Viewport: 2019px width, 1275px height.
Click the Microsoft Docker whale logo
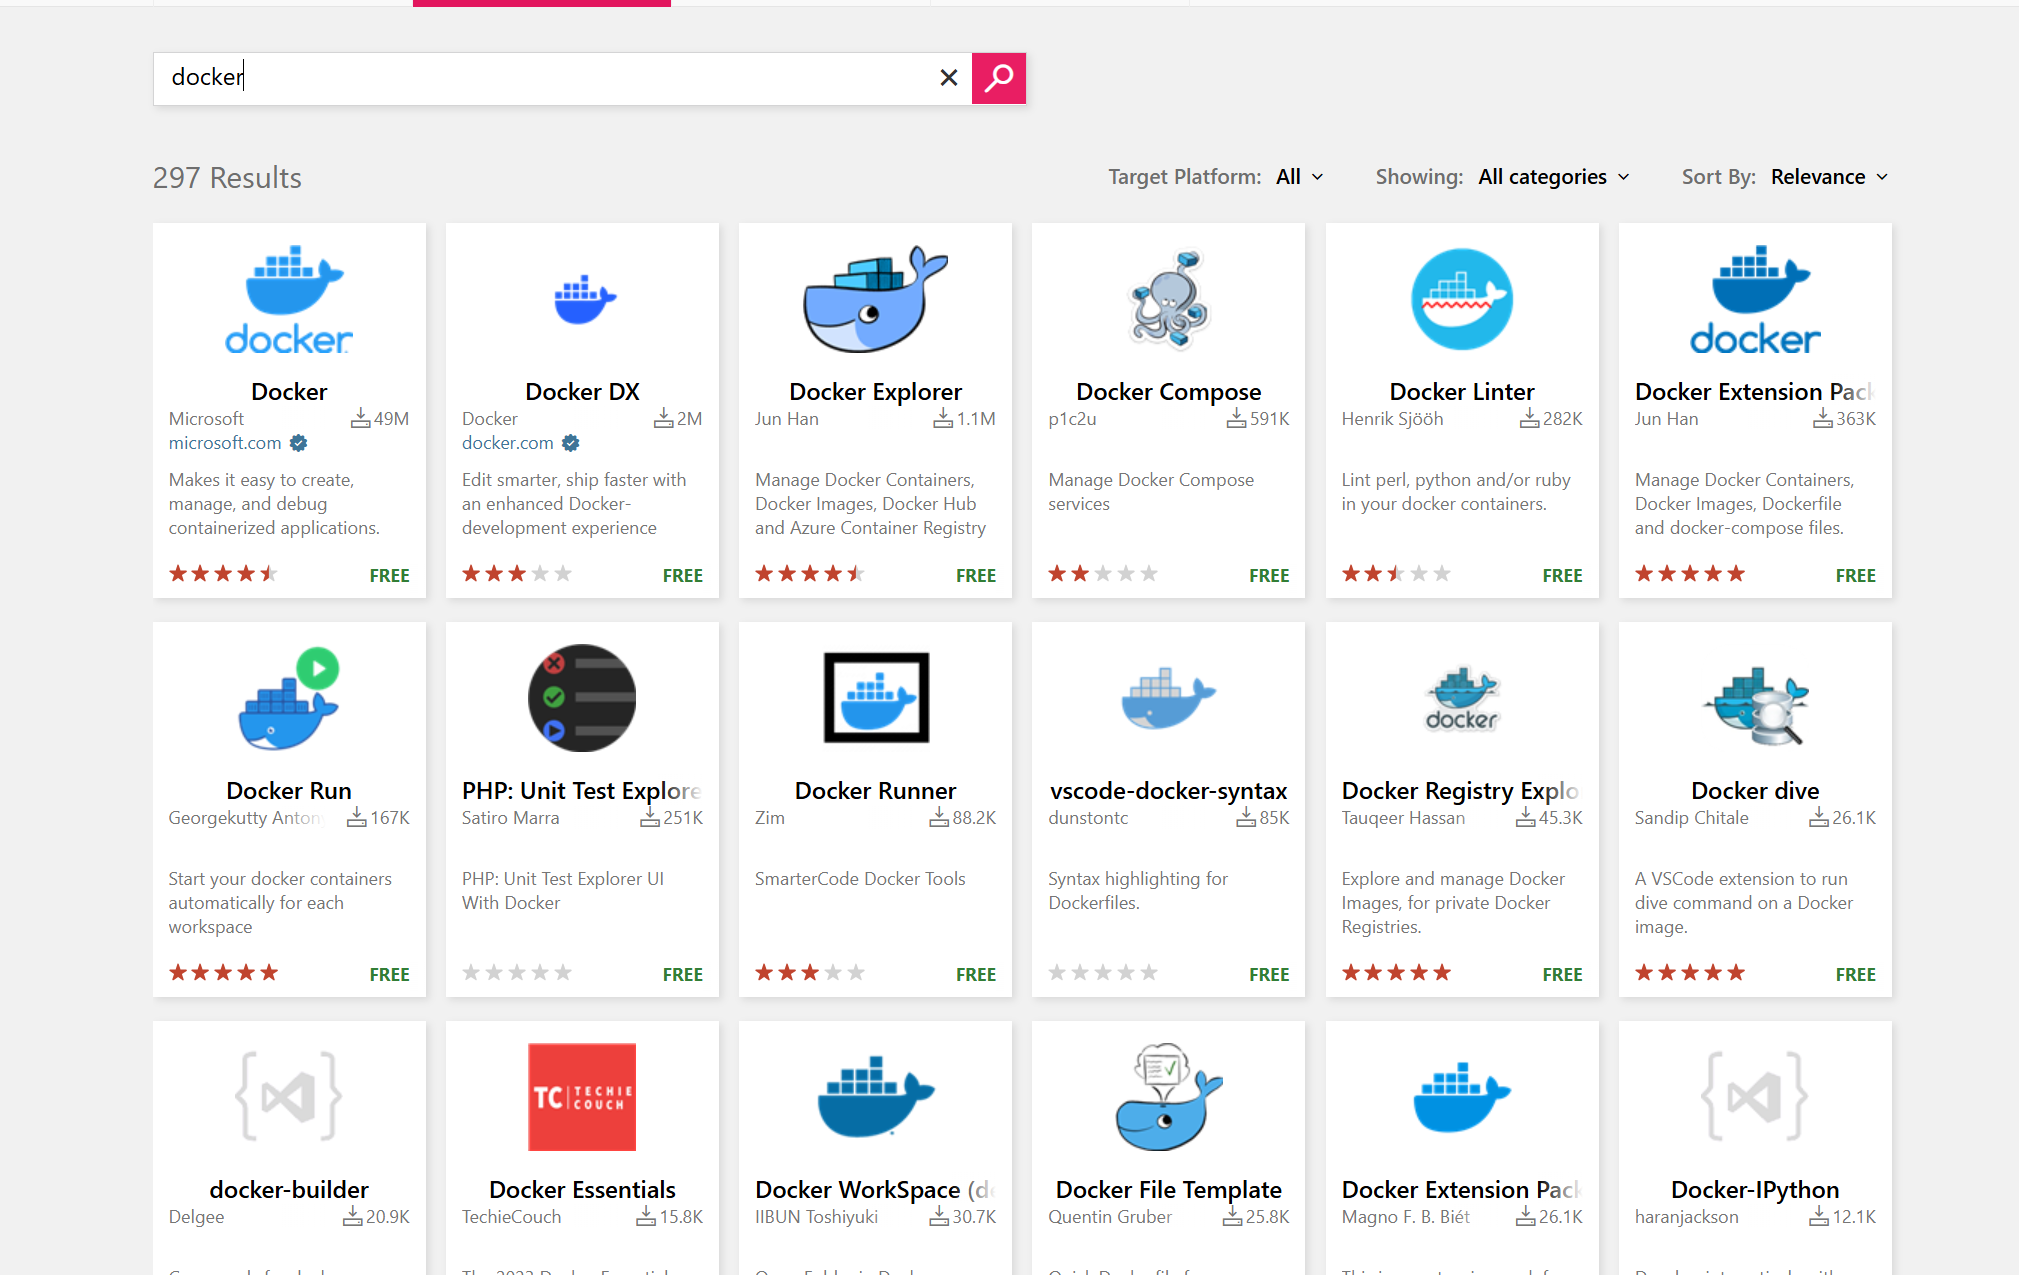289,299
